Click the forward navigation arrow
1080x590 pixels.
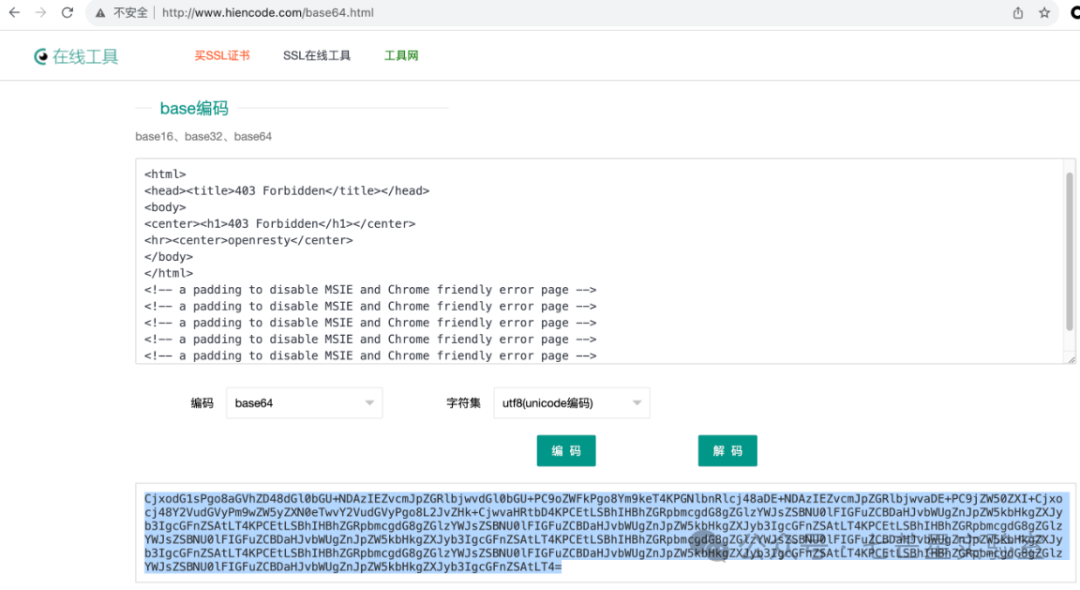tap(39, 14)
